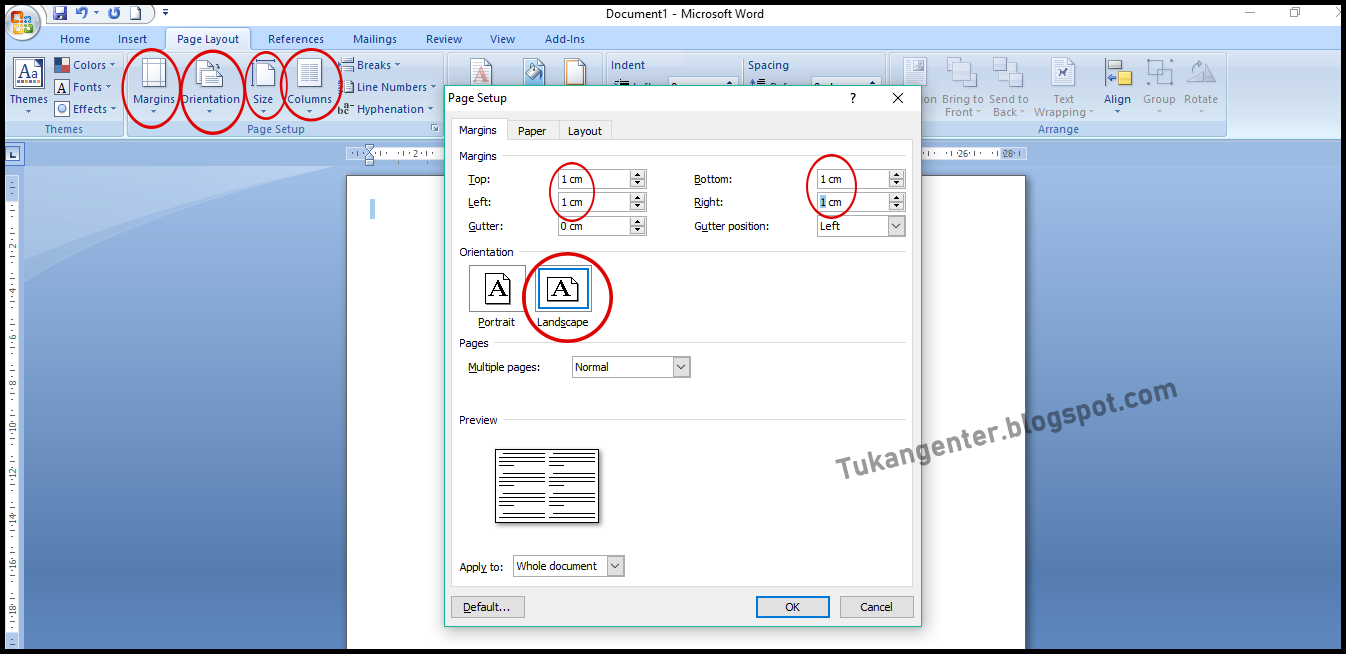Image resolution: width=1346 pixels, height=654 pixels.
Task: Click Bring to Front in Arrange group
Action: [x=962, y=87]
